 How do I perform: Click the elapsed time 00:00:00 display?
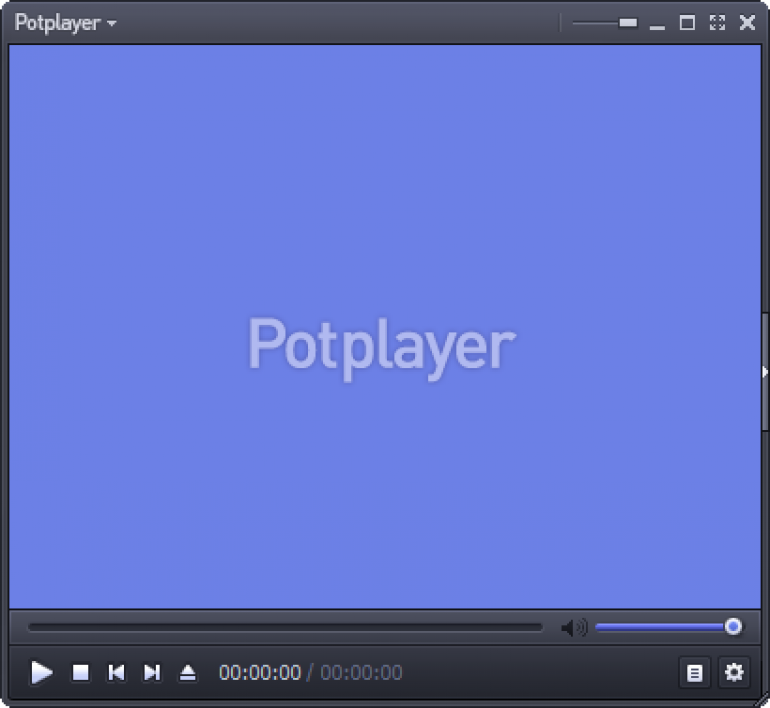coord(260,673)
